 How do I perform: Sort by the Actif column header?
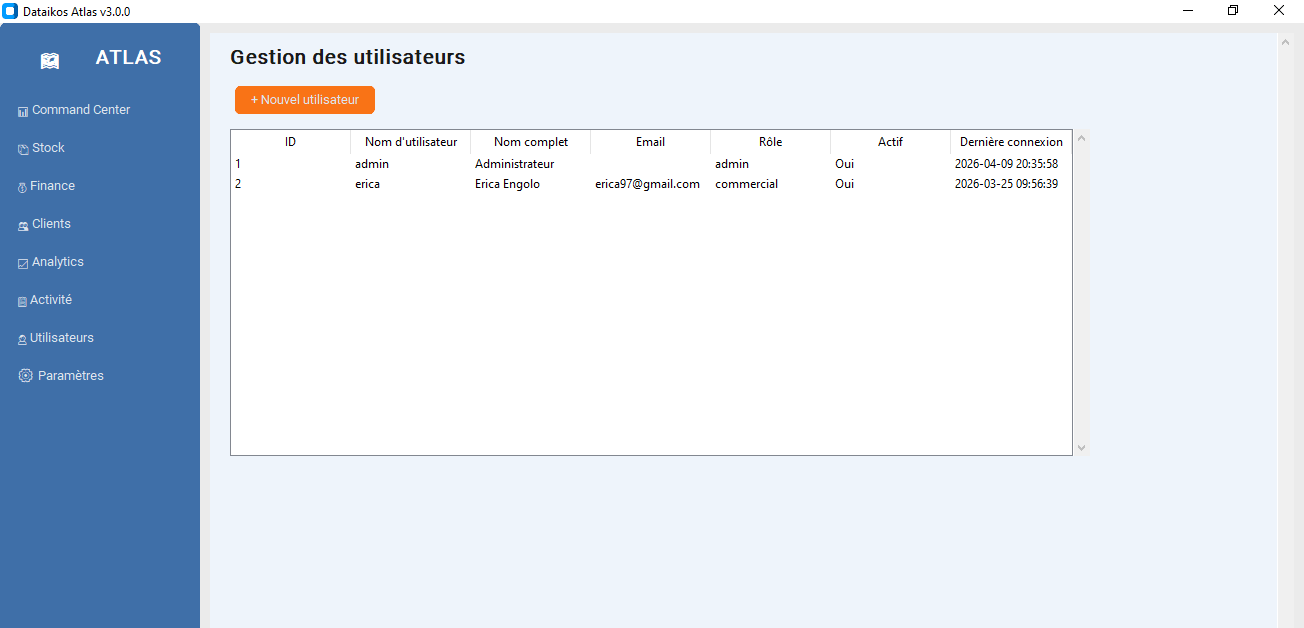[891, 142]
